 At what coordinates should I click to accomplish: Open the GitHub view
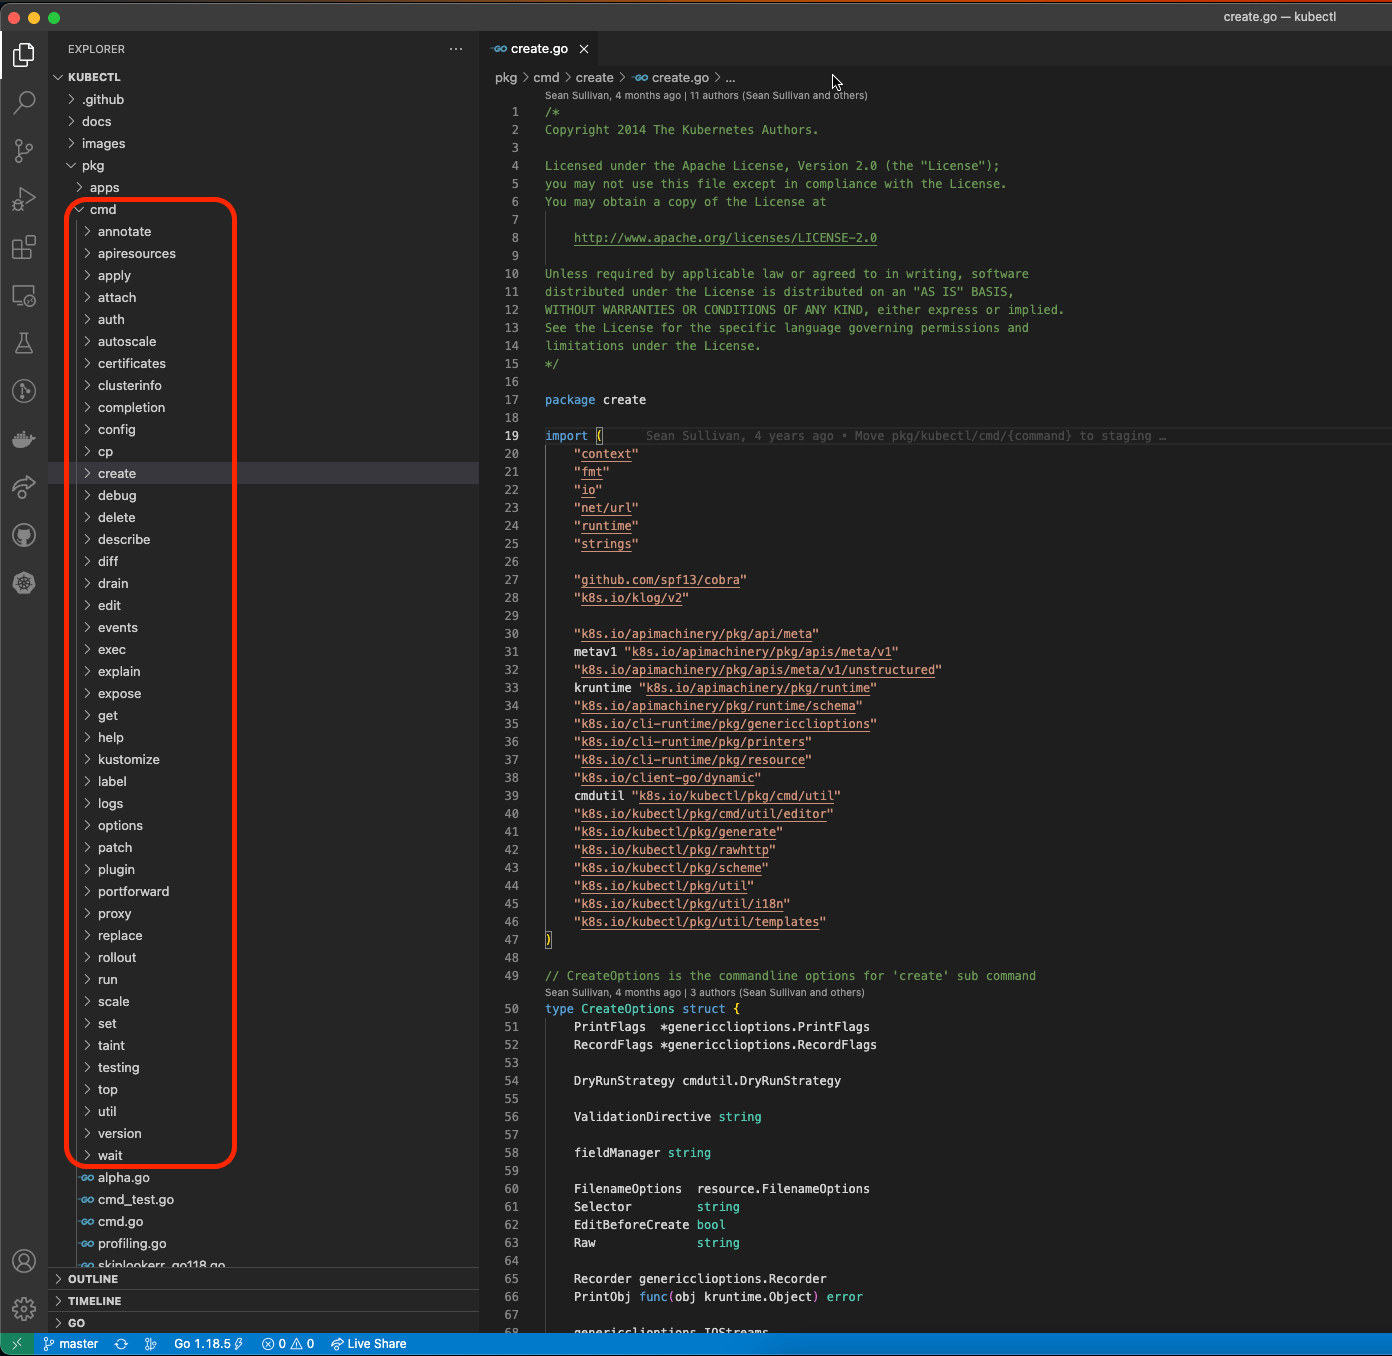point(24,535)
